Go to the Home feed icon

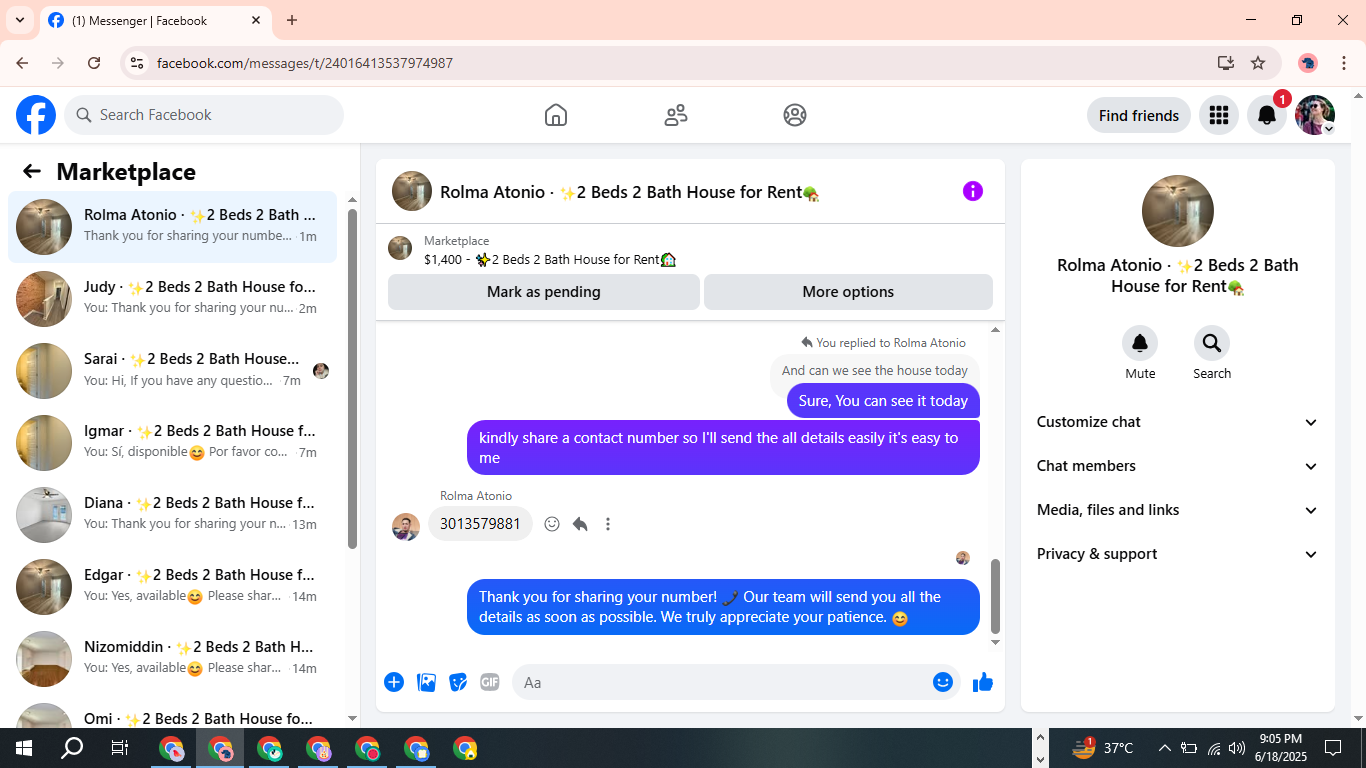tap(556, 115)
